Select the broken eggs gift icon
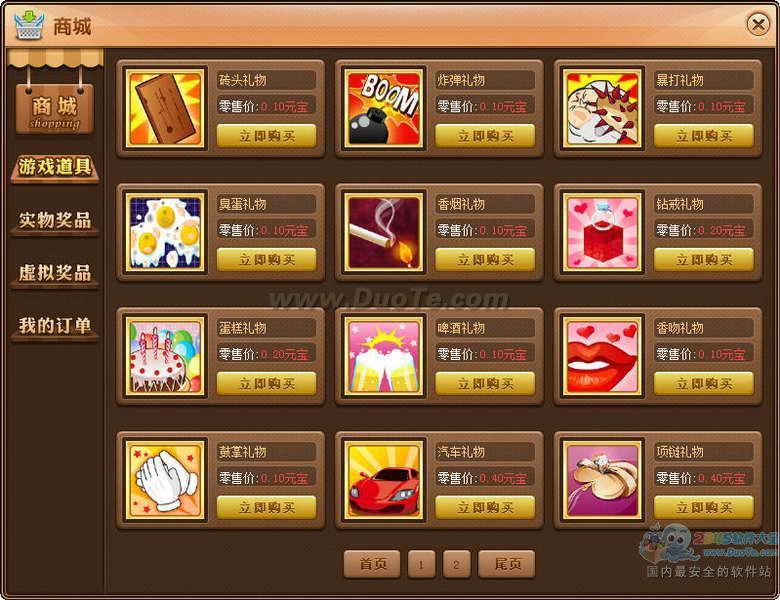Screen dimensions: 780x600 pyautogui.click(x=165, y=232)
